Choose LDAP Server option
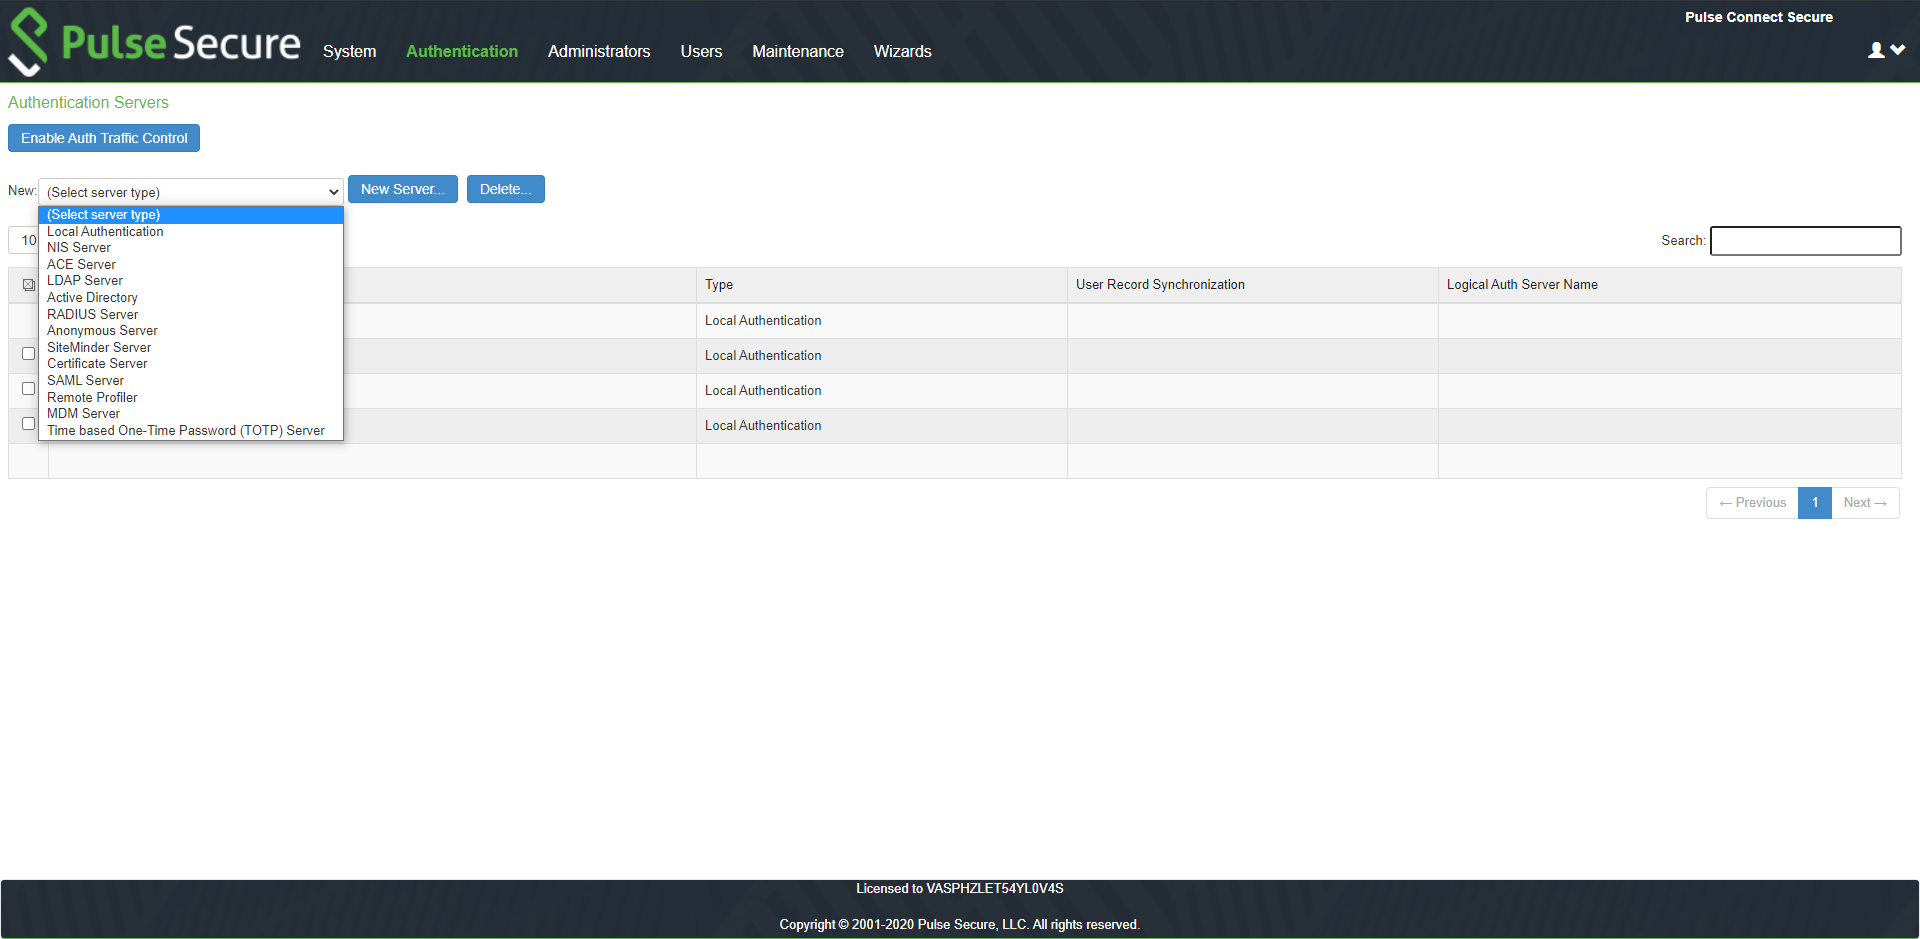This screenshot has width=1920, height=939. (x=191, y=281)
